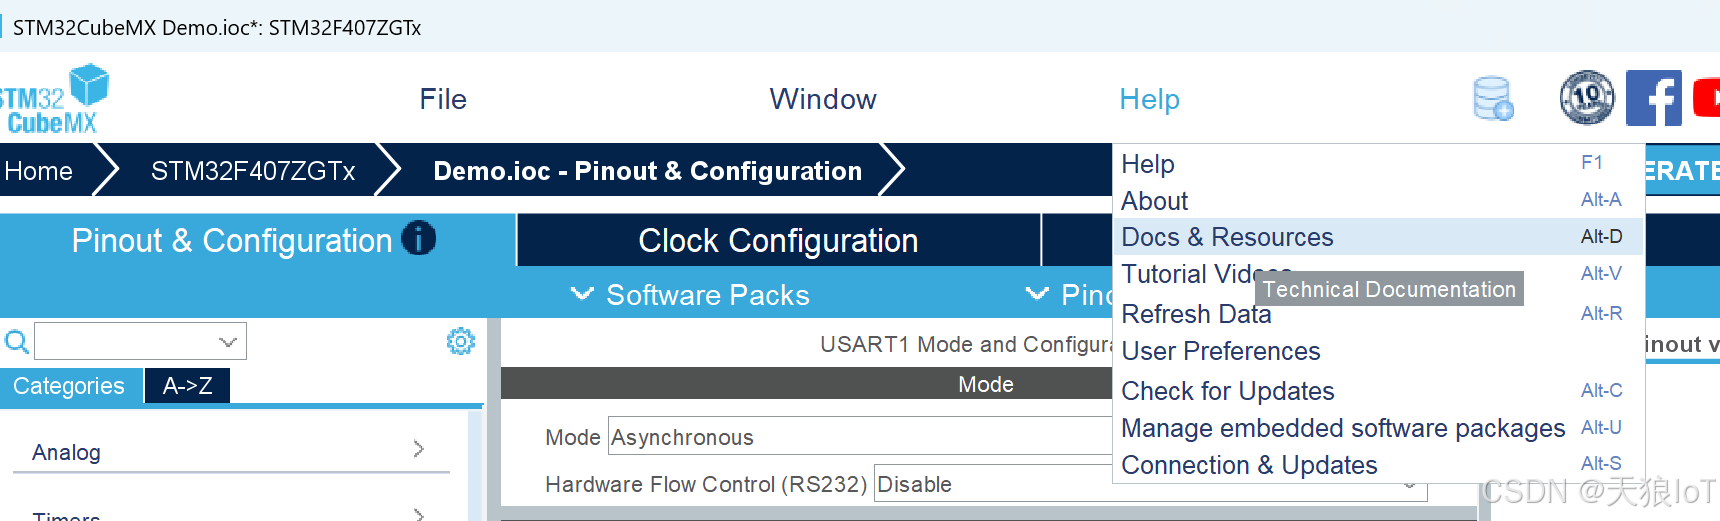Click the database update icon
Screen dimensions: 1720x521
(x=1493, y=98)
